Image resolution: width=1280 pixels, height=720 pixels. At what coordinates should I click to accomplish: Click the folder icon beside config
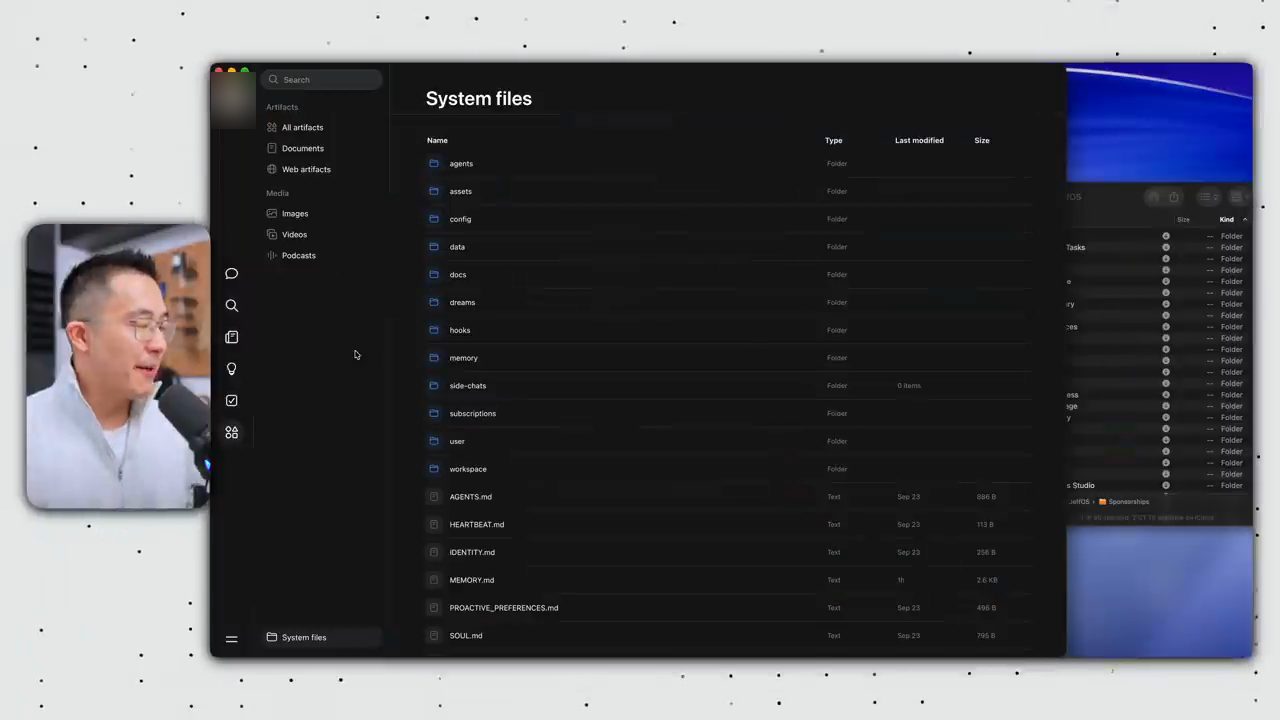[434, 219]
